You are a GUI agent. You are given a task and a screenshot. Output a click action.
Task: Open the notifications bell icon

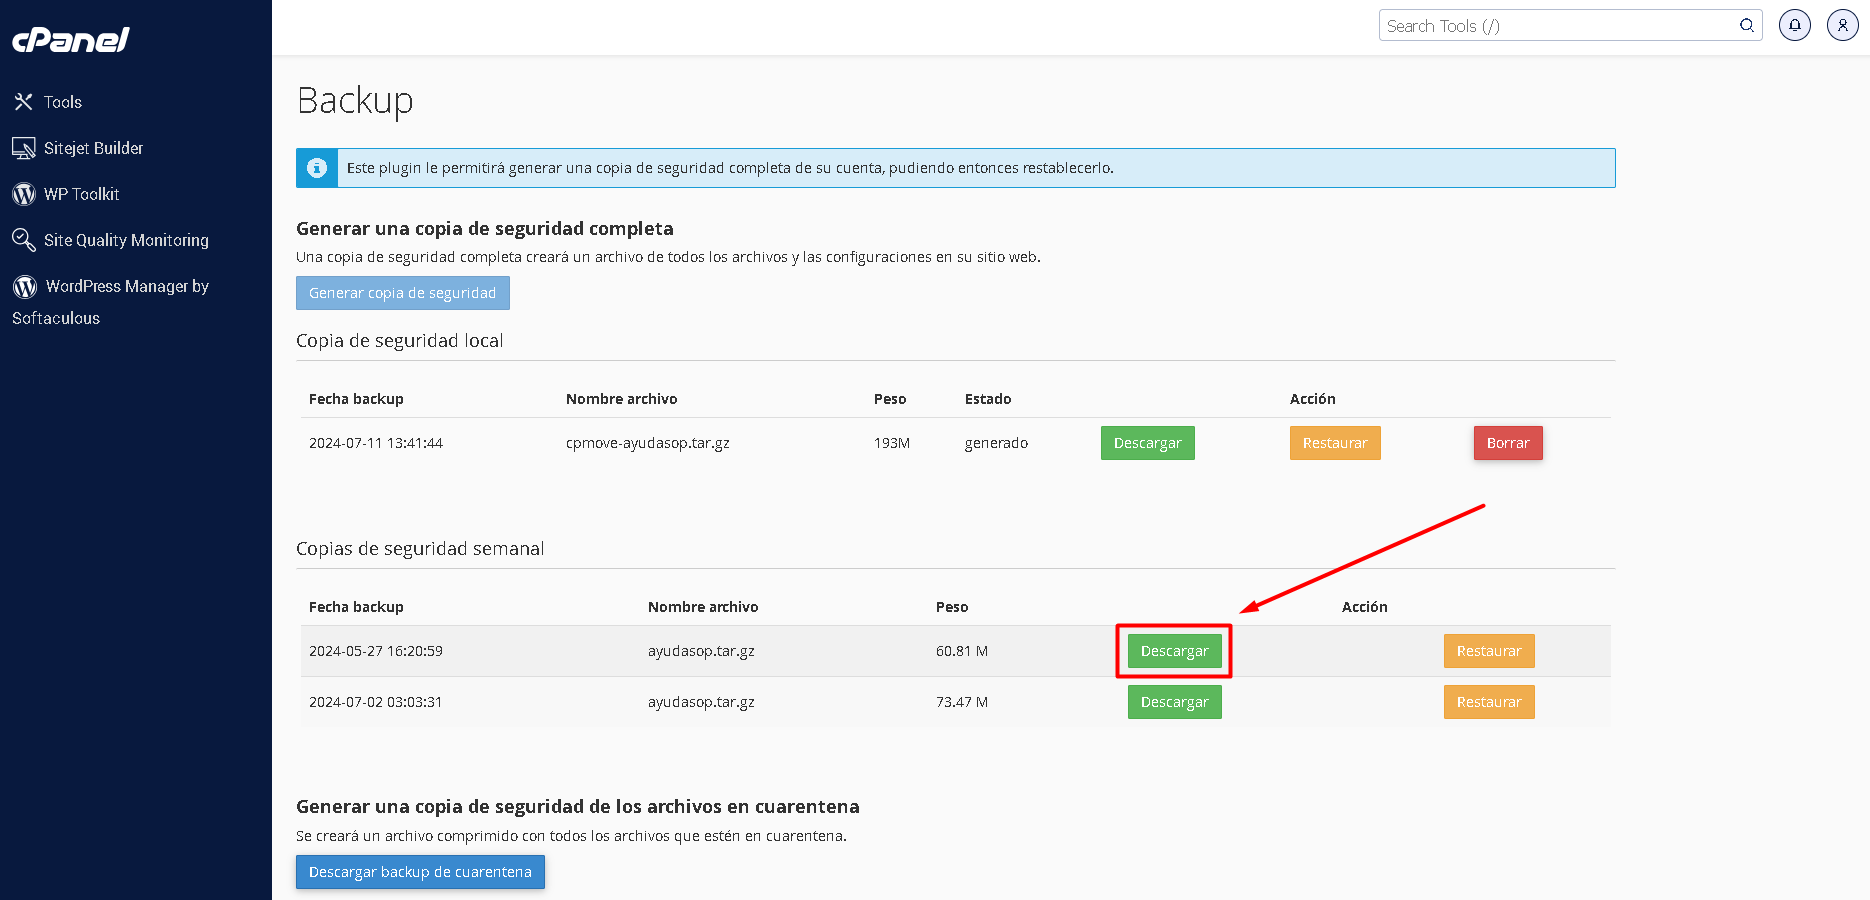(1795, 25)
